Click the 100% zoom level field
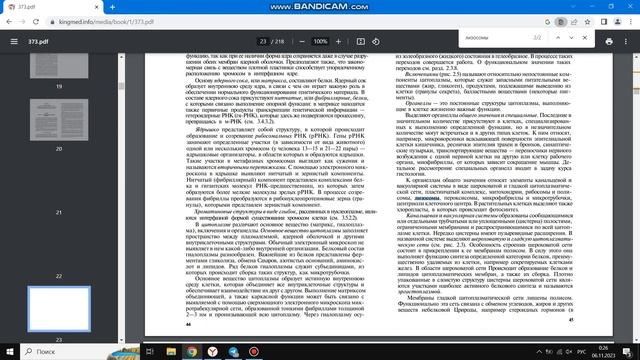This screenshot has width=640, height=360. pos(320,41)
